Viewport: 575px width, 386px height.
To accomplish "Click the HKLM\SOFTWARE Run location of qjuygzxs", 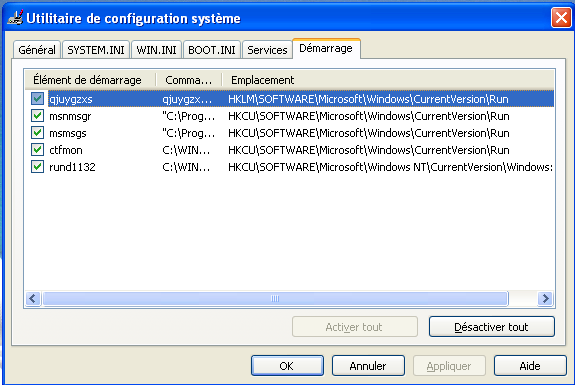I will [368, 99].
